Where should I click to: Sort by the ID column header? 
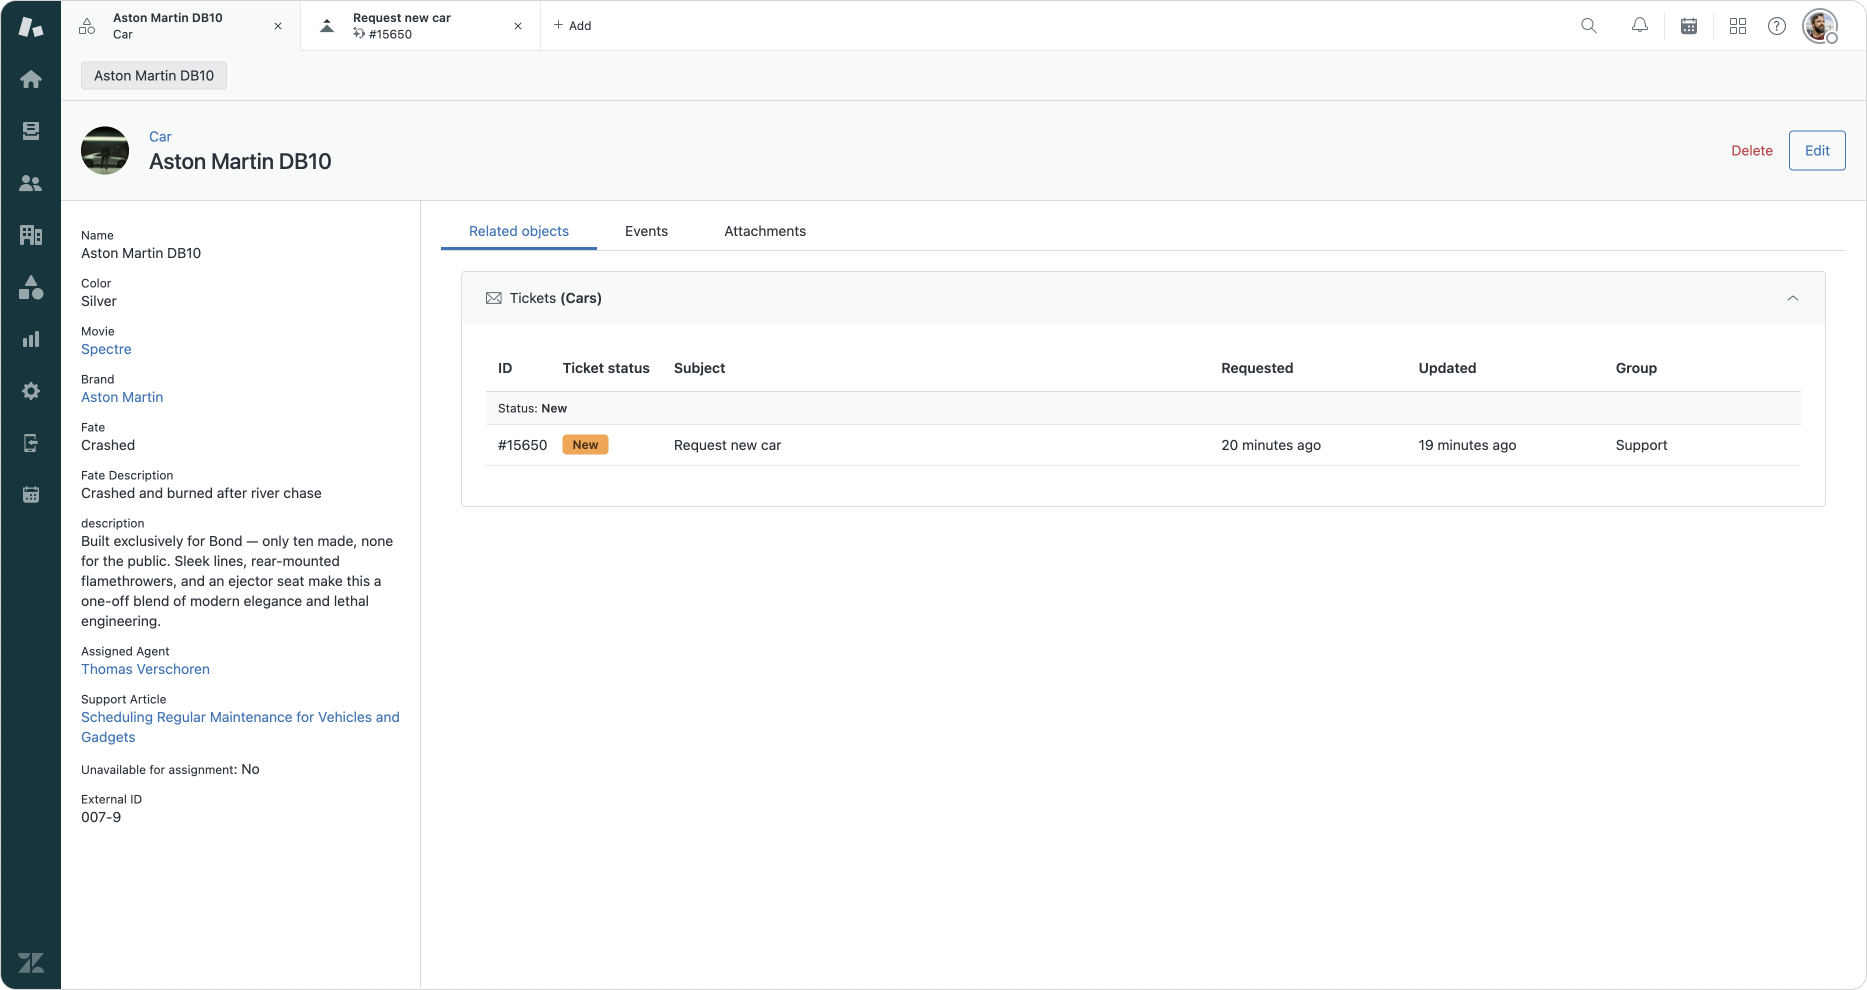pos(505,368)
